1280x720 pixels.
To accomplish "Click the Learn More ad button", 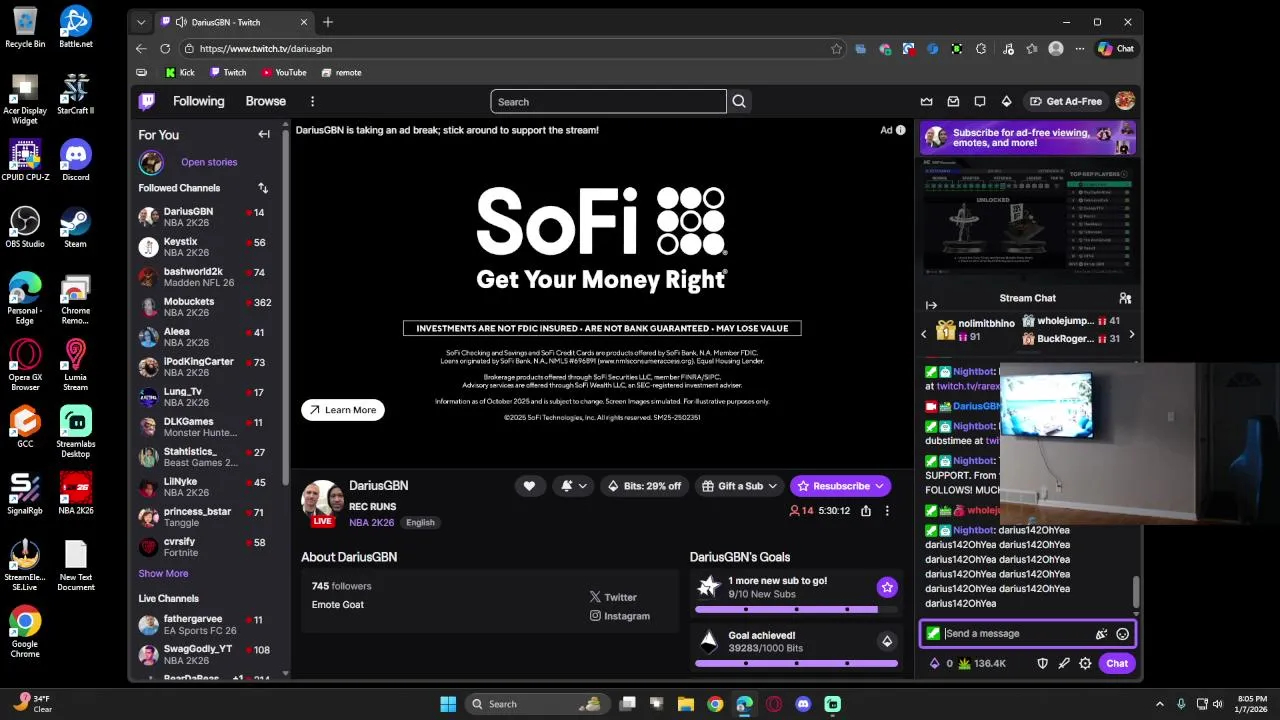I will click(343, 410).
